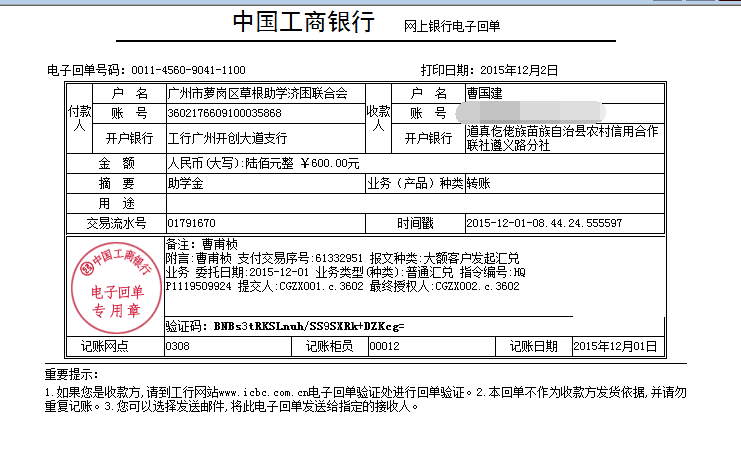Click payer bank 工行广州开创大道支行
741x455 pixels.
(227, 138)
